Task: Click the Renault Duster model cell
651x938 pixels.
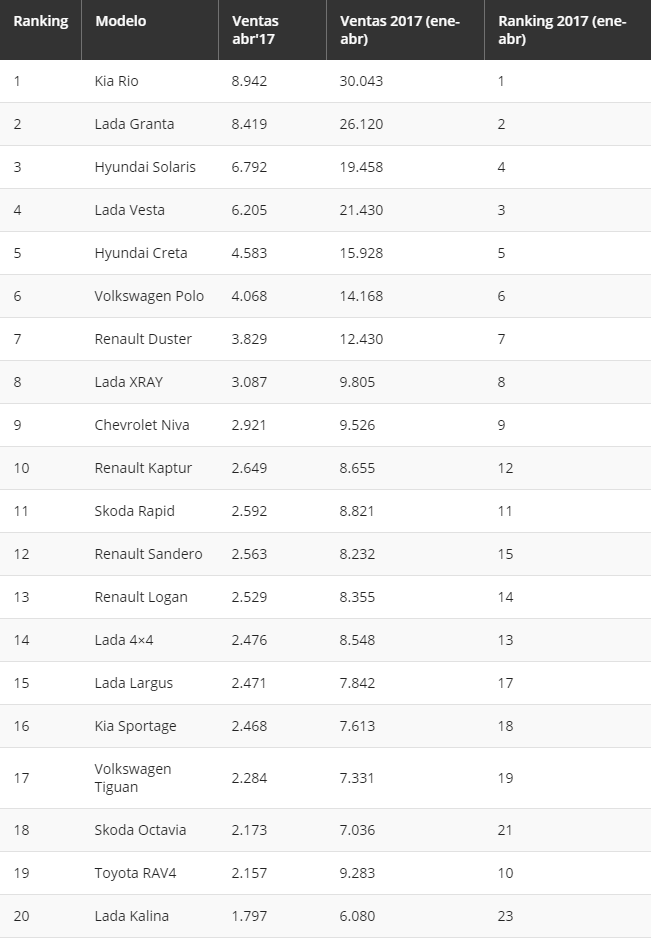Action: click(143, 339)
